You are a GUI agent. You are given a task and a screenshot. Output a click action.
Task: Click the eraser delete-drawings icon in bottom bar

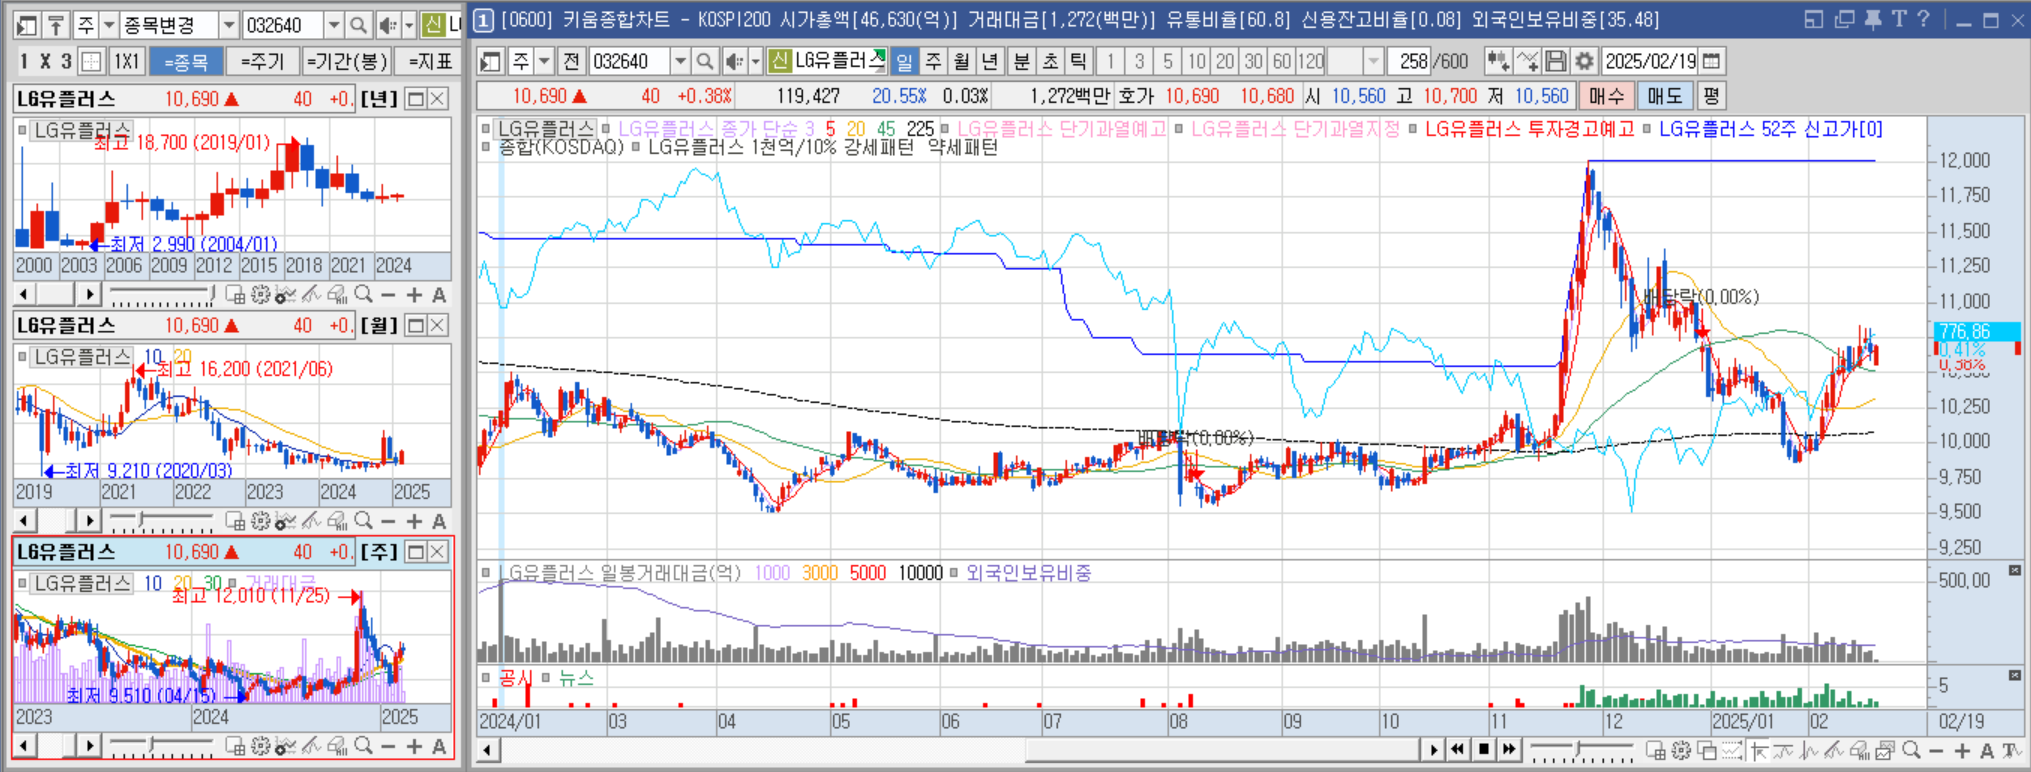[x=1860, y=750]
